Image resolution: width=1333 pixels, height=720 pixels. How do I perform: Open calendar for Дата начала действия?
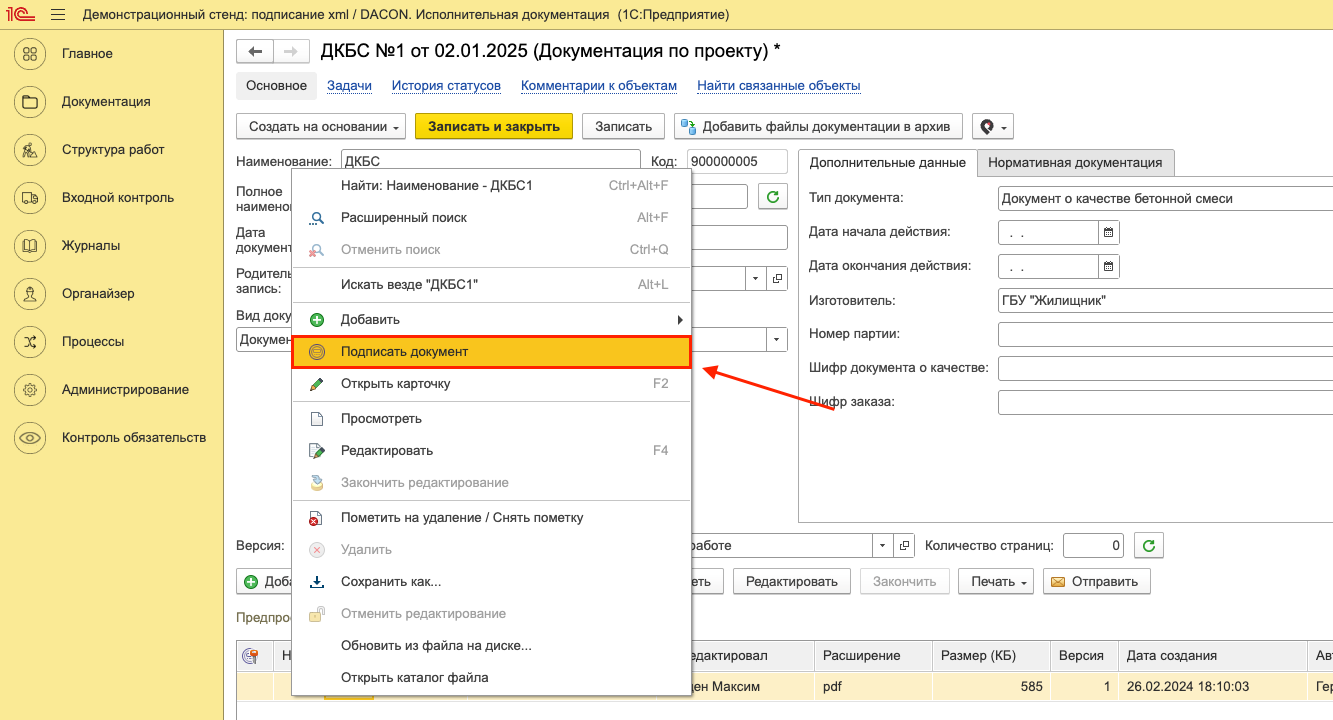coord(1108,232)
